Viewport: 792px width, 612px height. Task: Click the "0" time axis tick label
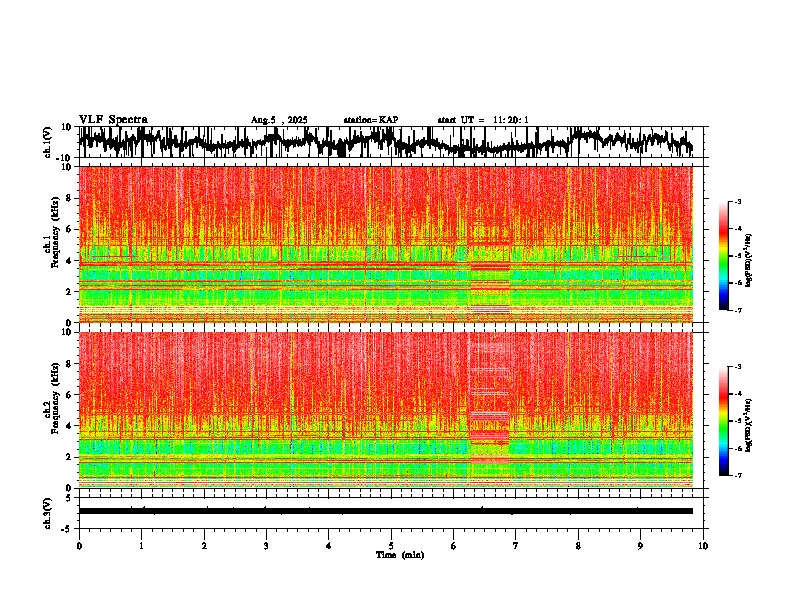(x=79, y=546)
